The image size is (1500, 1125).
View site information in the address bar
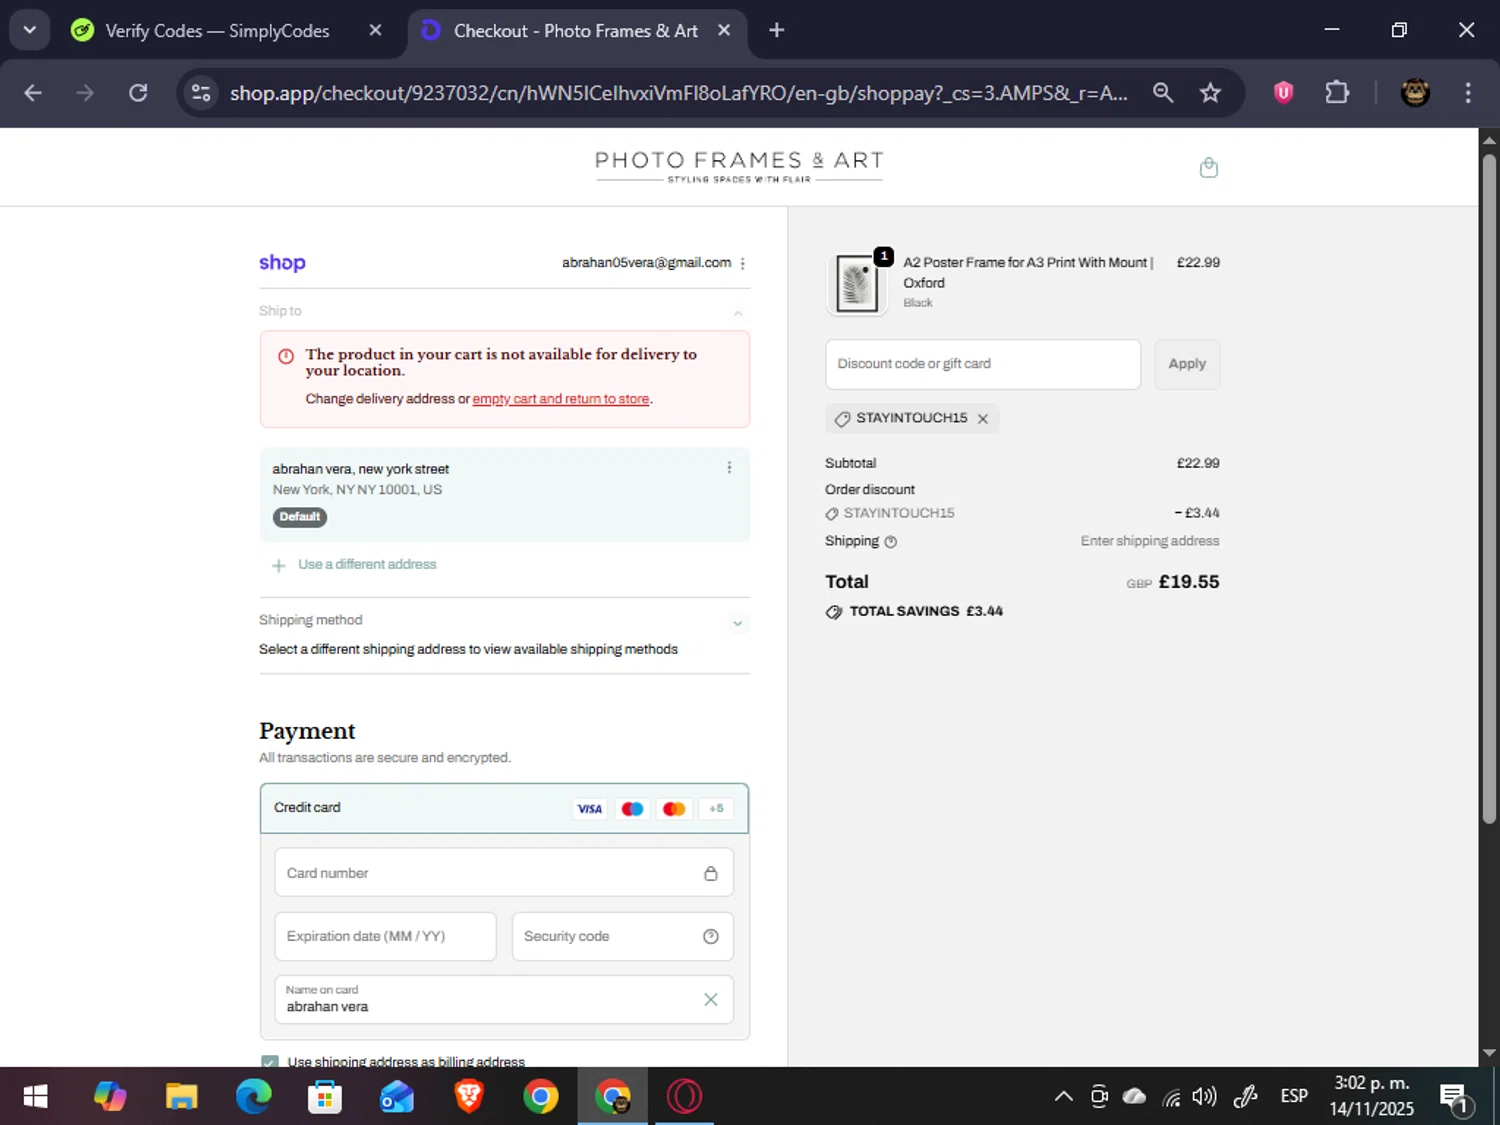201,93
